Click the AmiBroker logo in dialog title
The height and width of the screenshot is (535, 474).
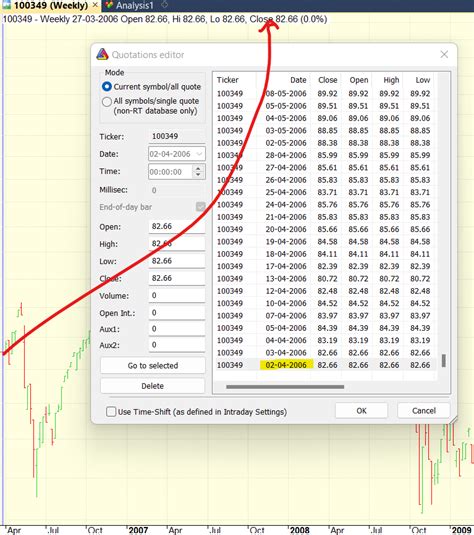[x=102, y=54]
